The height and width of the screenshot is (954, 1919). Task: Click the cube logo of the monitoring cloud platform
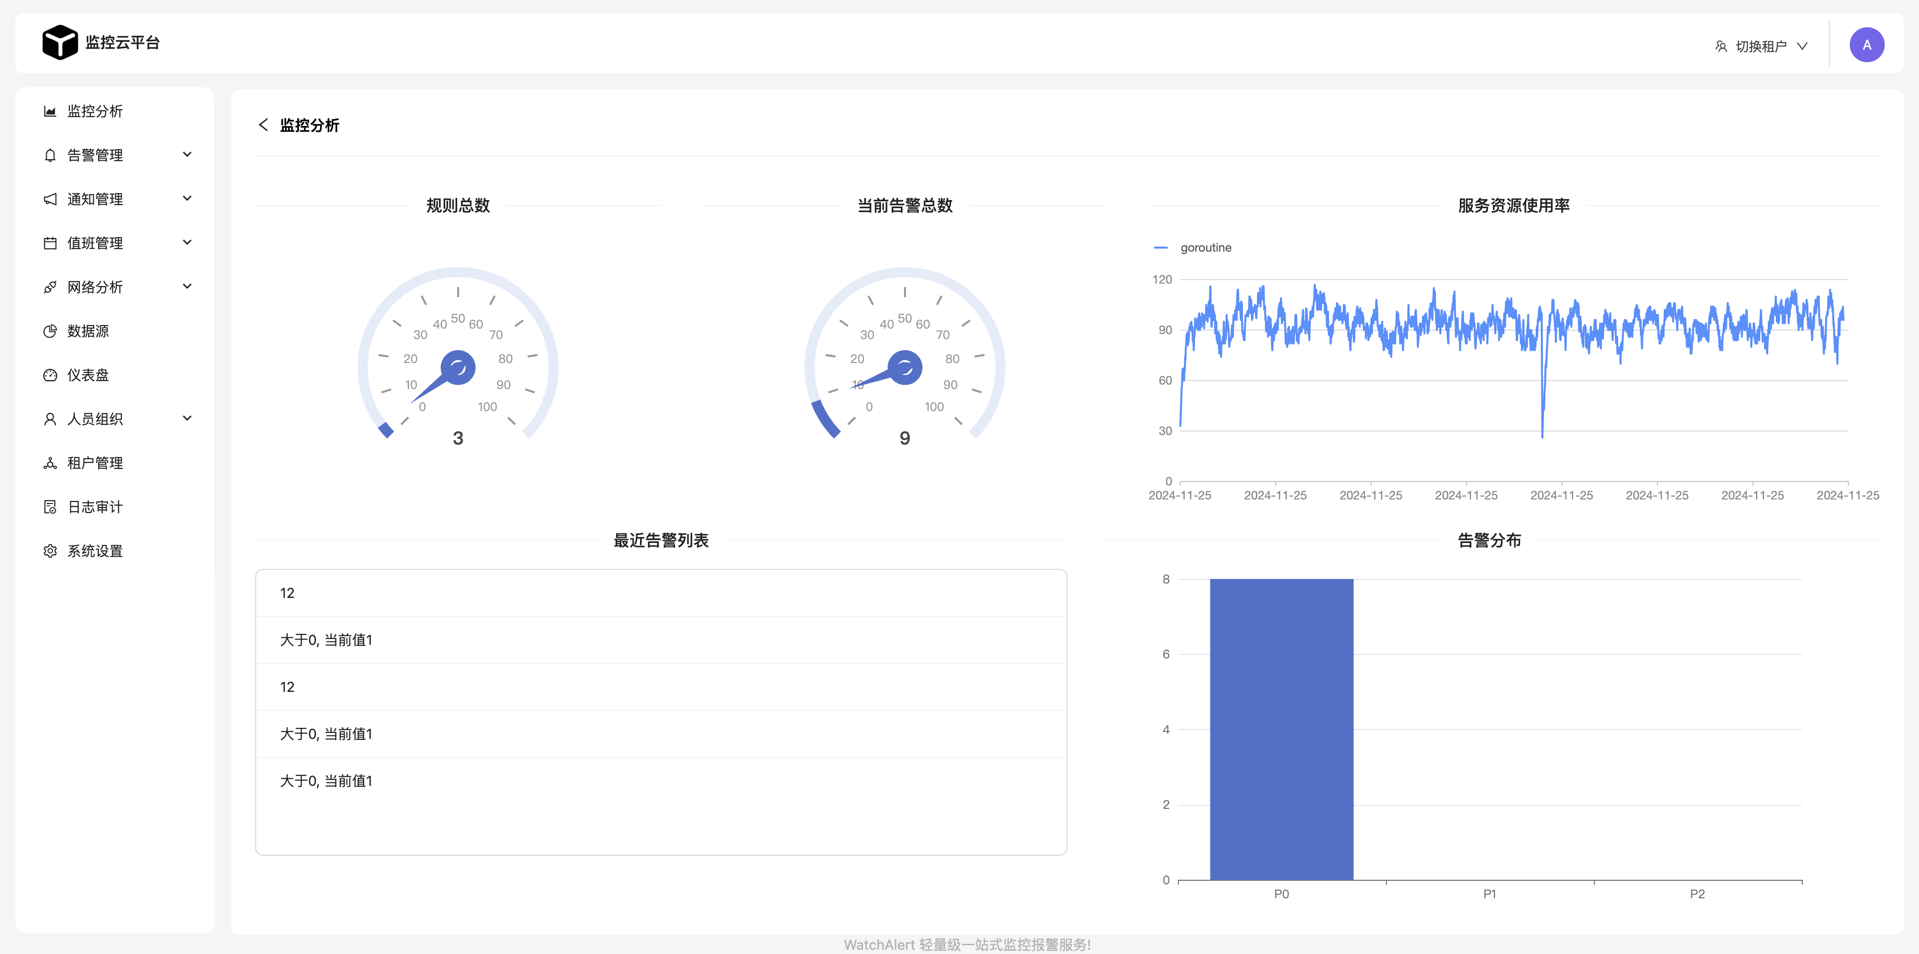[x=59, y=42]
